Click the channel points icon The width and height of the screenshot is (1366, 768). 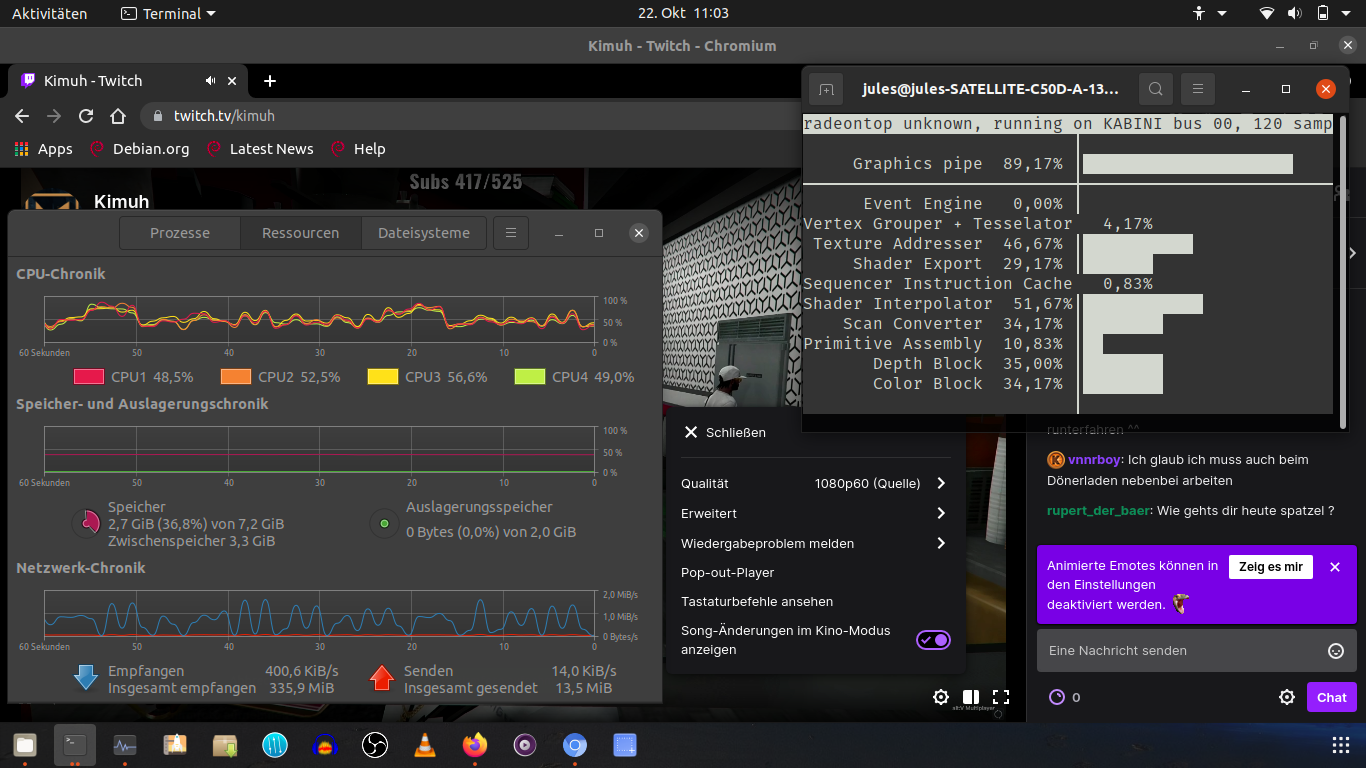coord(1057,697)
